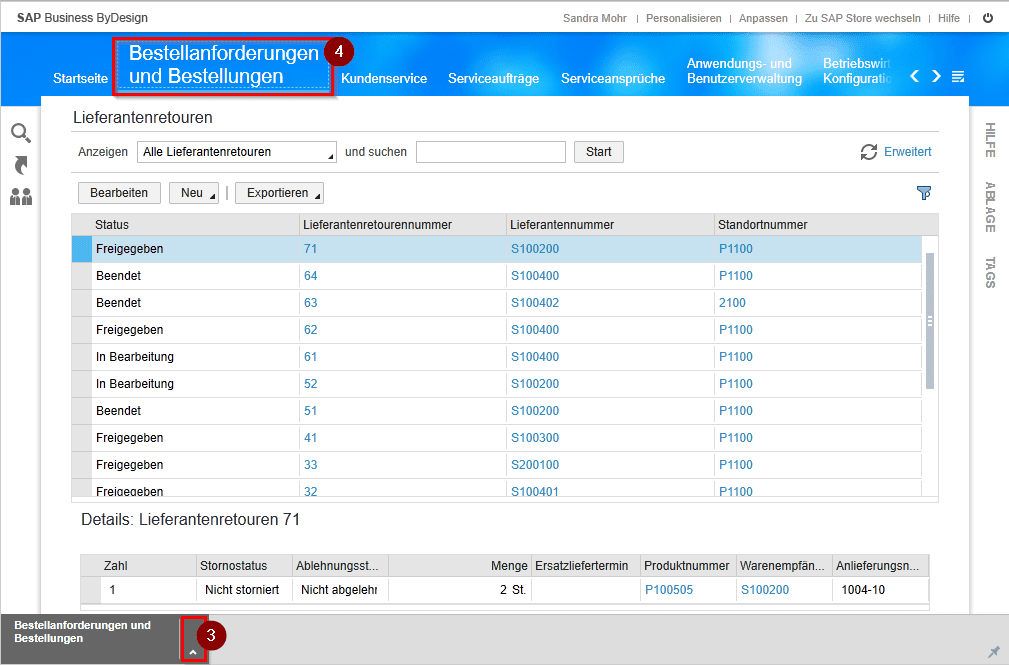Image resolution: width=1009 pixels, height=665 pixels.
Task: Select the Nicht storniert cell
Action: (x=244, y=590)
